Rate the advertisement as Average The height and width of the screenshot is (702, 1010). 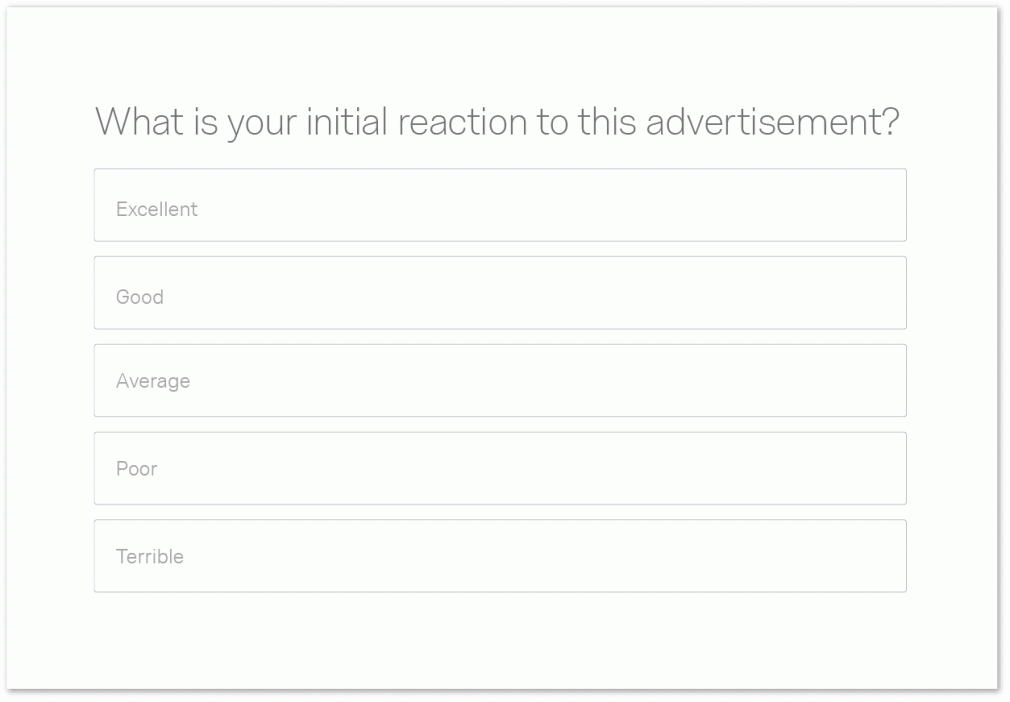pos(500,381)
